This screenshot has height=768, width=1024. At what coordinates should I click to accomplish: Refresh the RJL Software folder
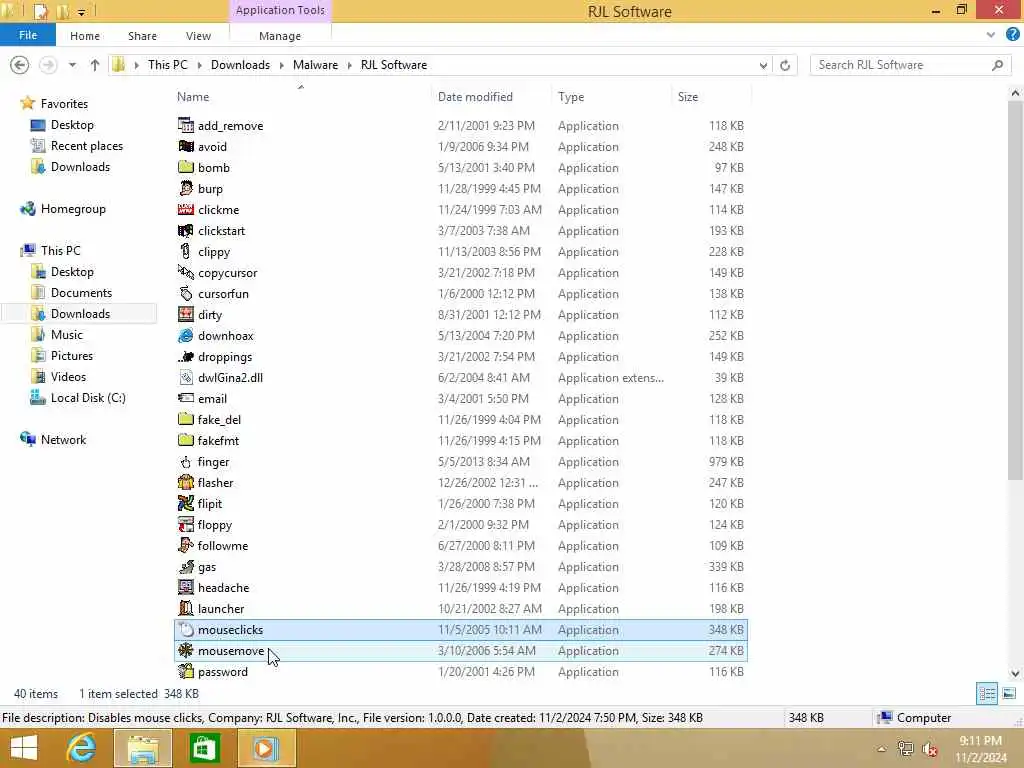point(785,65)
